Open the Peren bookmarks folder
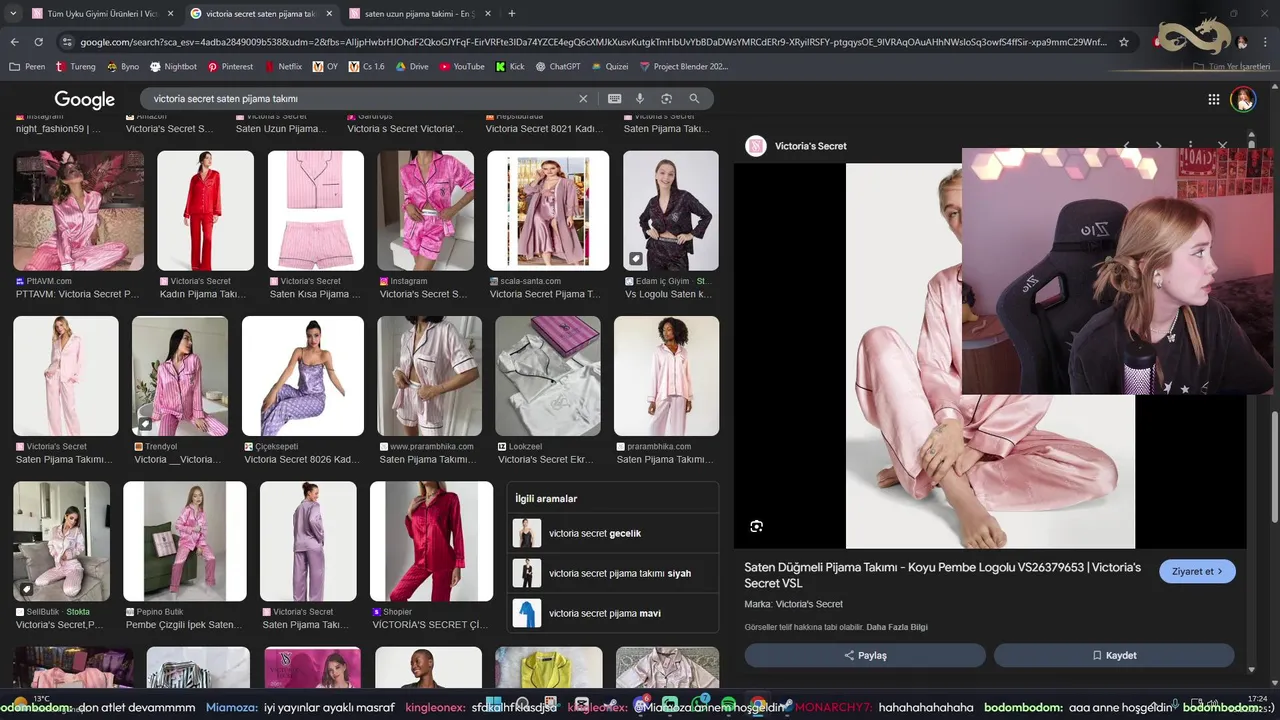Image resolution: width=1280 pixels, height=720 pixels. pos(27,67)
